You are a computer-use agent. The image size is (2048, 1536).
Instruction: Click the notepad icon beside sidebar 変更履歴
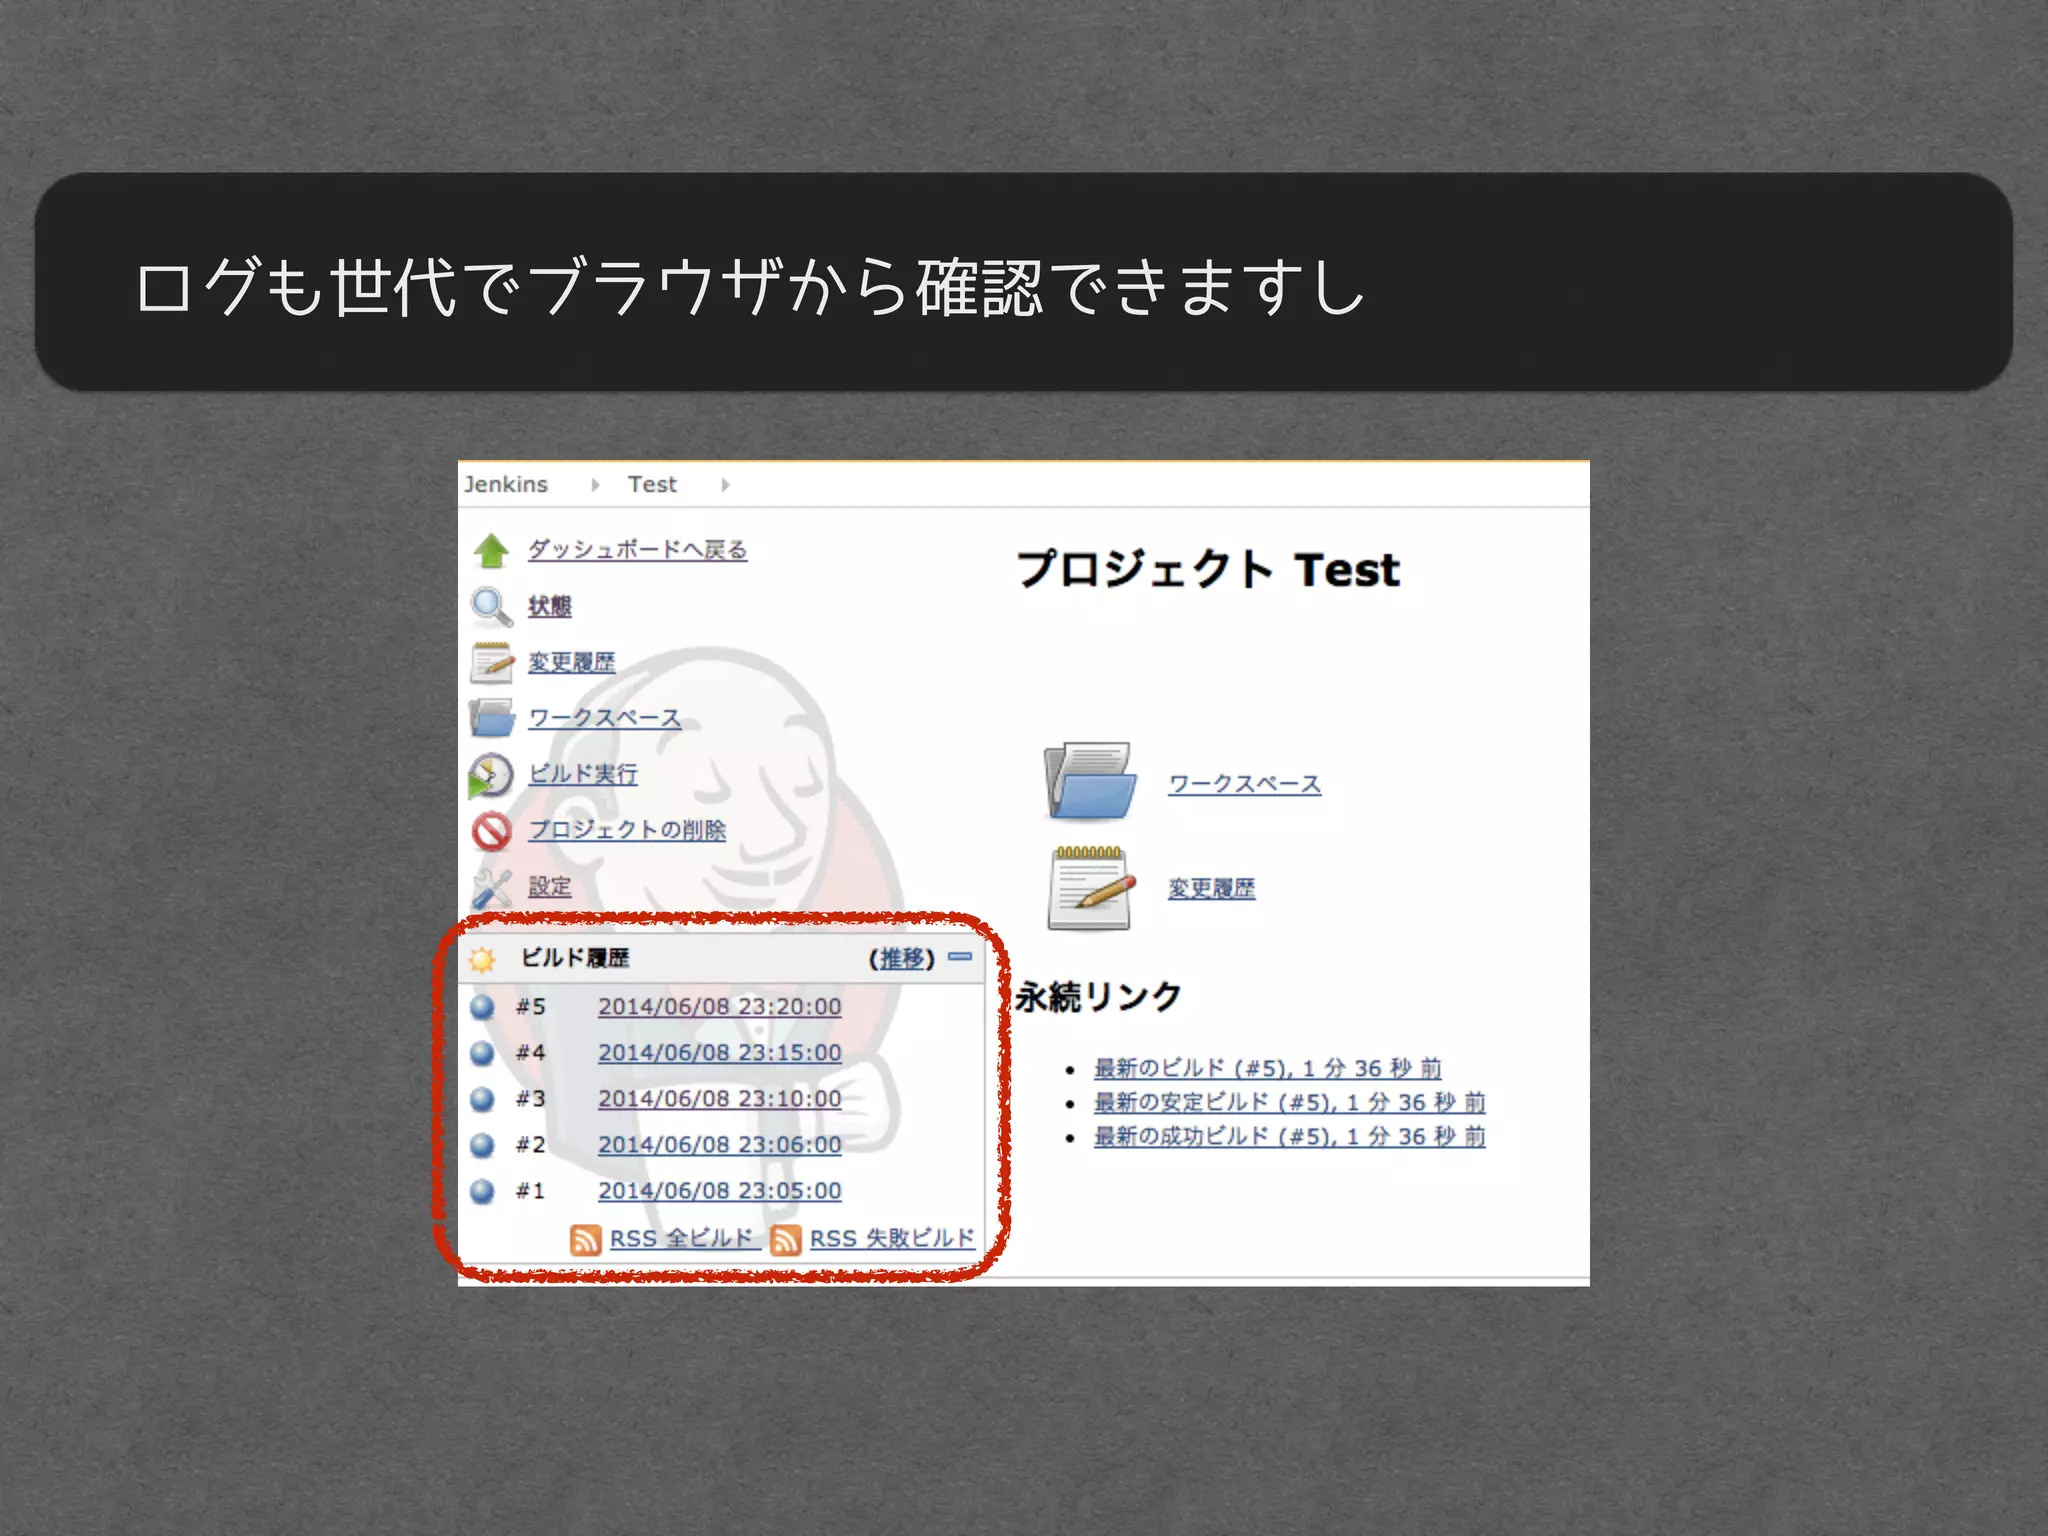pos(491,662)
